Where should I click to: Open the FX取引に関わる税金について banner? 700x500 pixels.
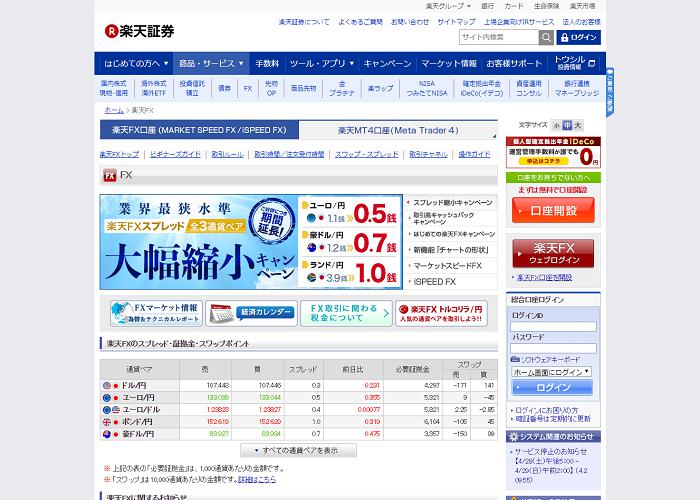[x=346, y=313]
